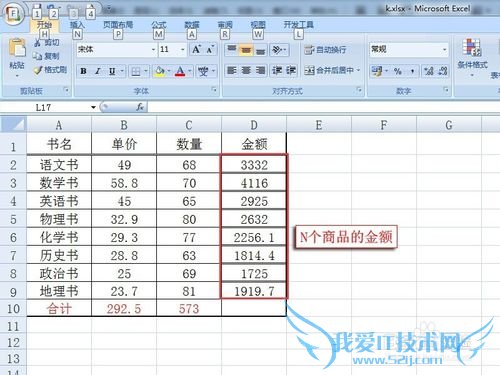This screenshot has width=500, height=375.
Task: Increase font size with large A
Action: click(x=196, y=50)
